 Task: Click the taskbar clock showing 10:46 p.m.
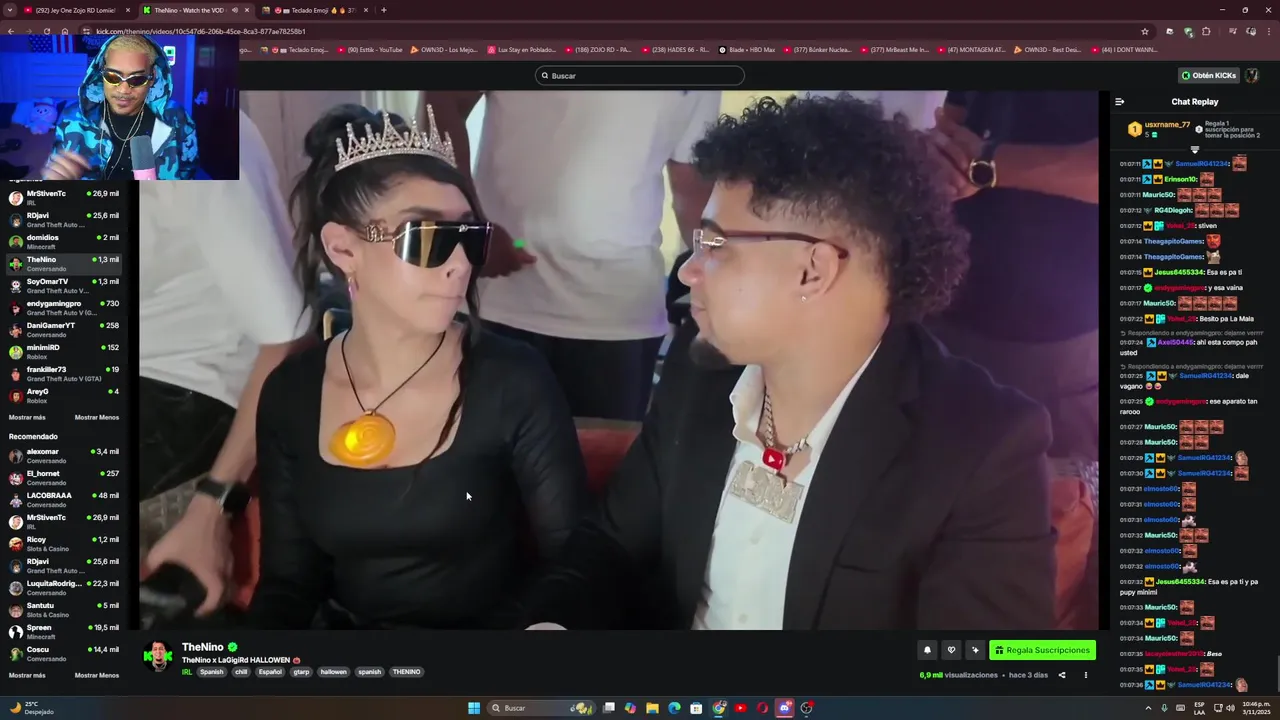1257,708
